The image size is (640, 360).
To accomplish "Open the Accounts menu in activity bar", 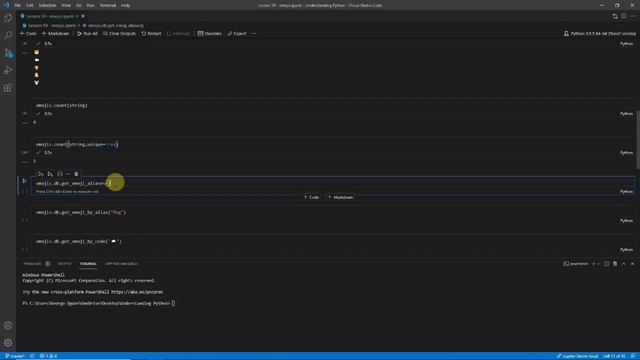I will coord(8,325).
